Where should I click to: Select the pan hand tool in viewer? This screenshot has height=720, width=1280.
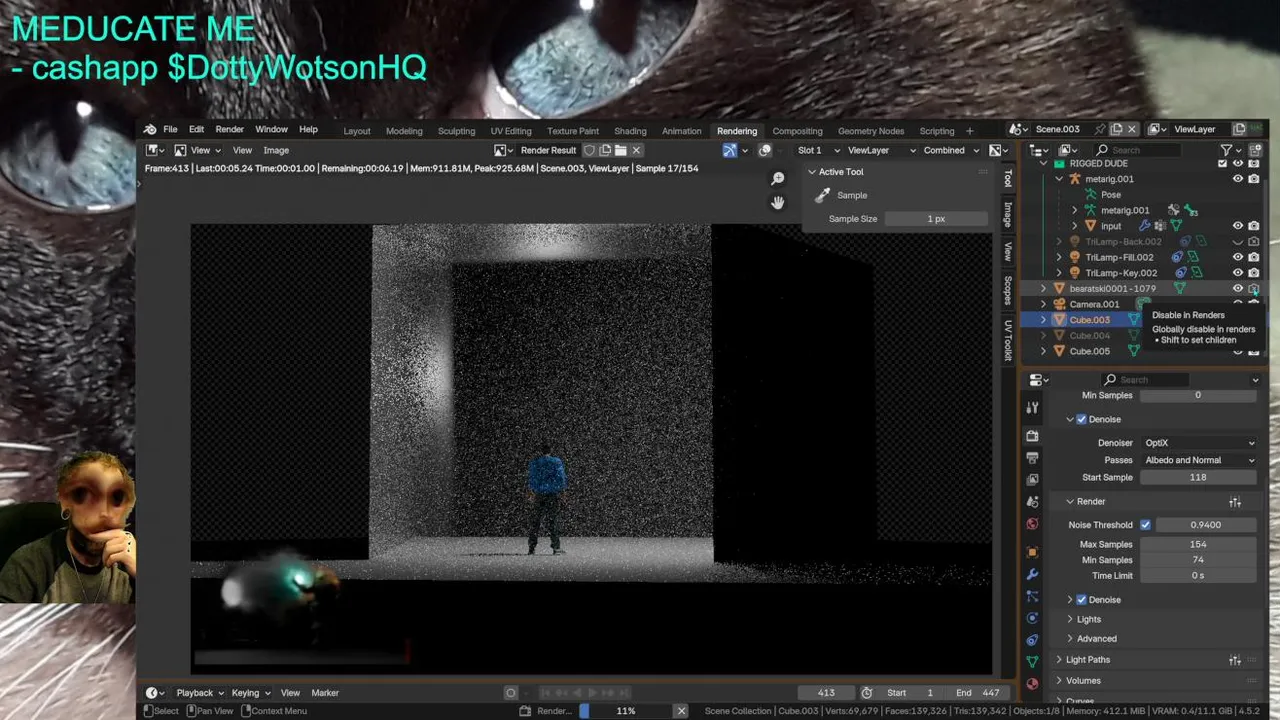coord(777,203)
